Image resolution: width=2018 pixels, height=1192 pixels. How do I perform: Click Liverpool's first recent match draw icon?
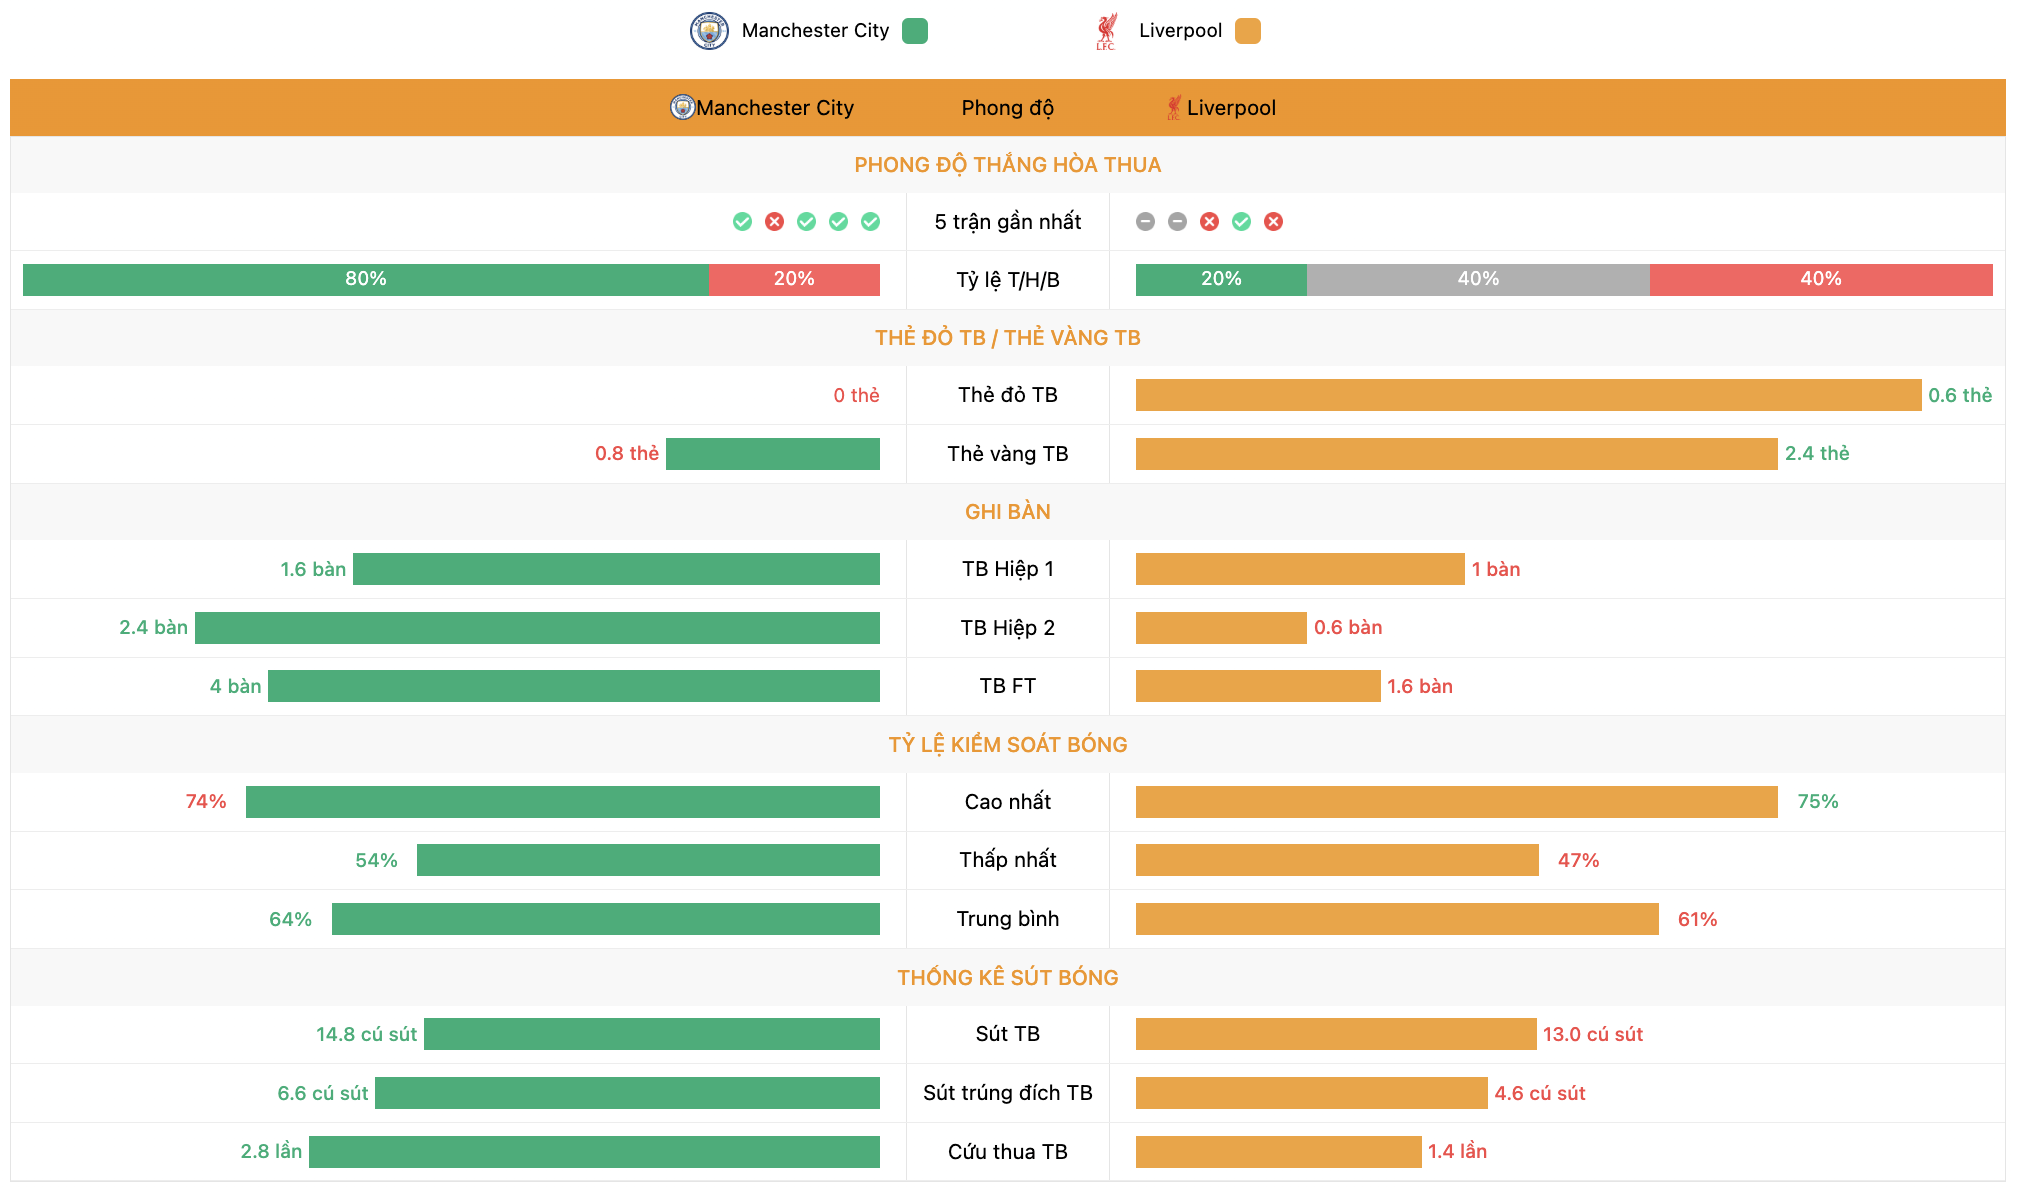(1145, 222)
